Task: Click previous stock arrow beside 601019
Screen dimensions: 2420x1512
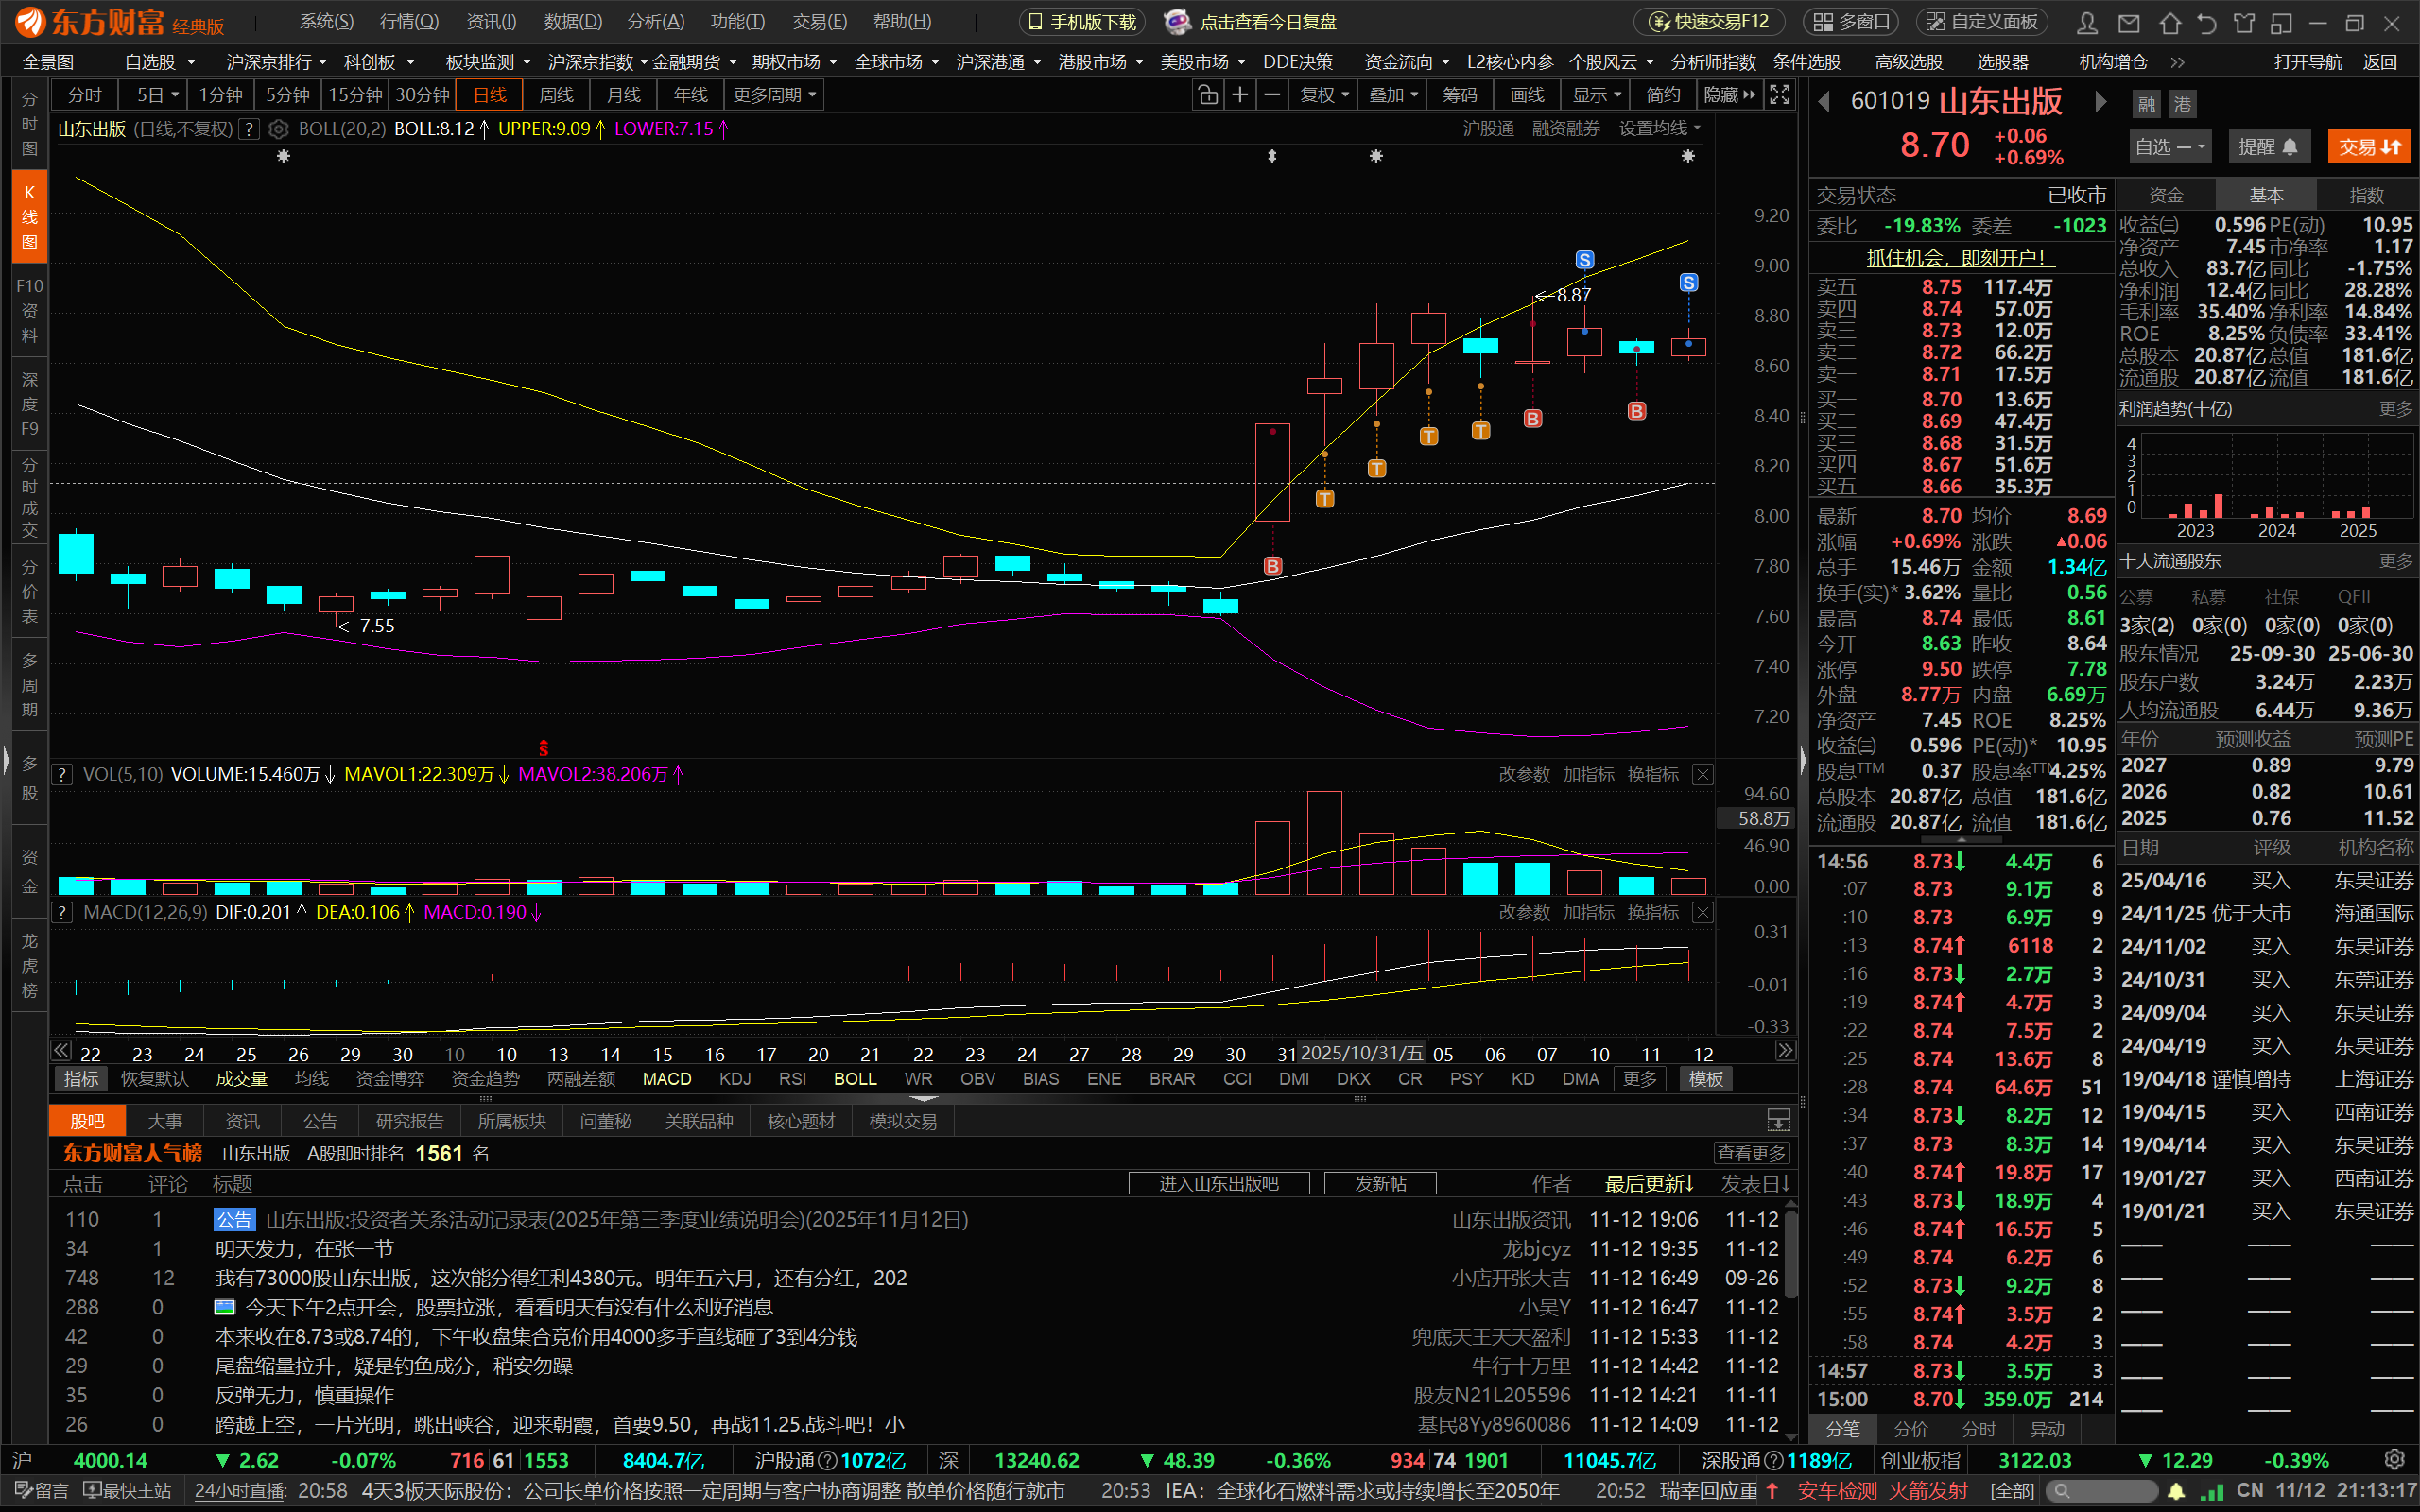Action: tap(1825, 102)
